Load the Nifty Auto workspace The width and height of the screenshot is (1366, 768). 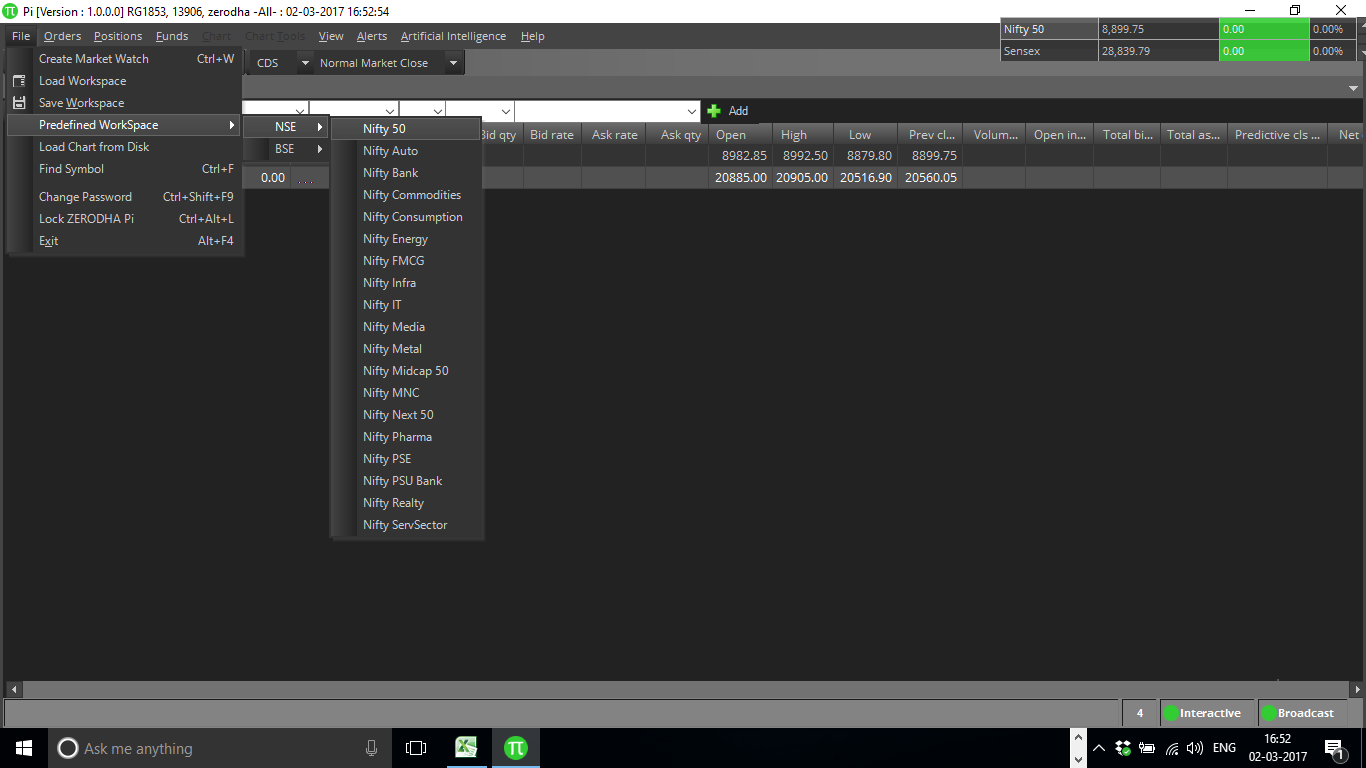[x=407, y=151]
